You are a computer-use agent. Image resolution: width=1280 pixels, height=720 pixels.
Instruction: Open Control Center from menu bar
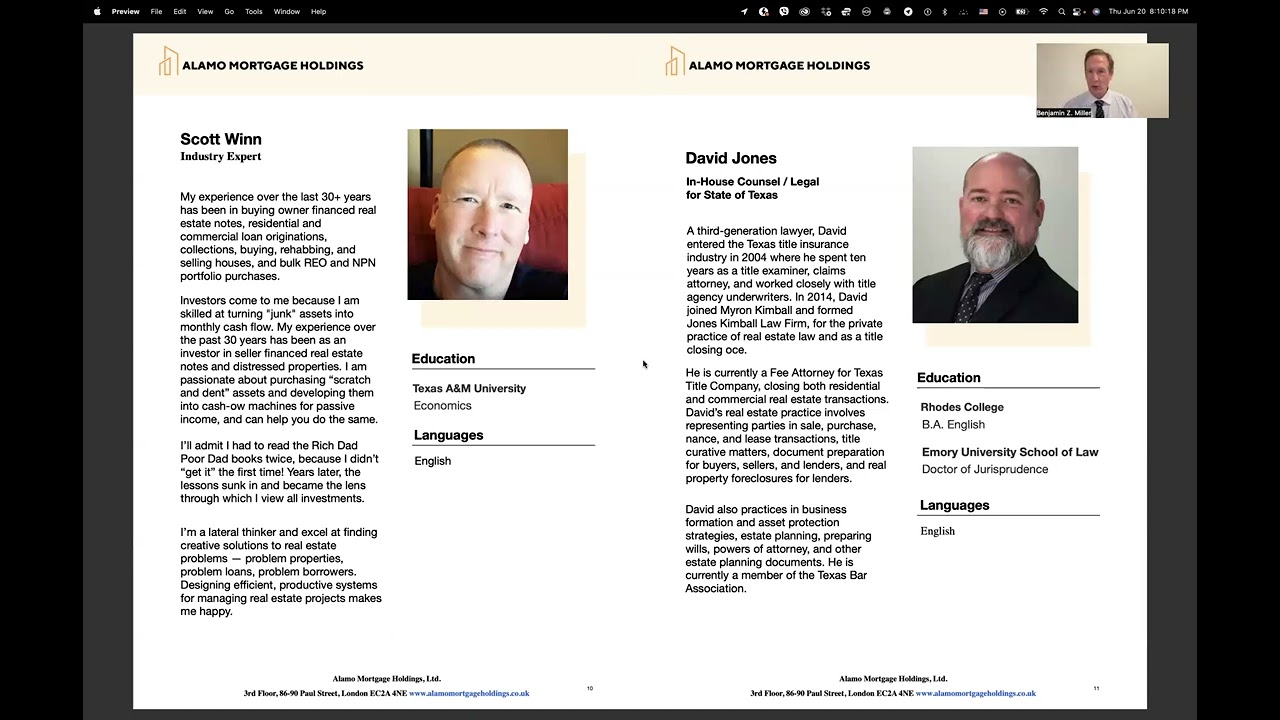pos(1079,11)
